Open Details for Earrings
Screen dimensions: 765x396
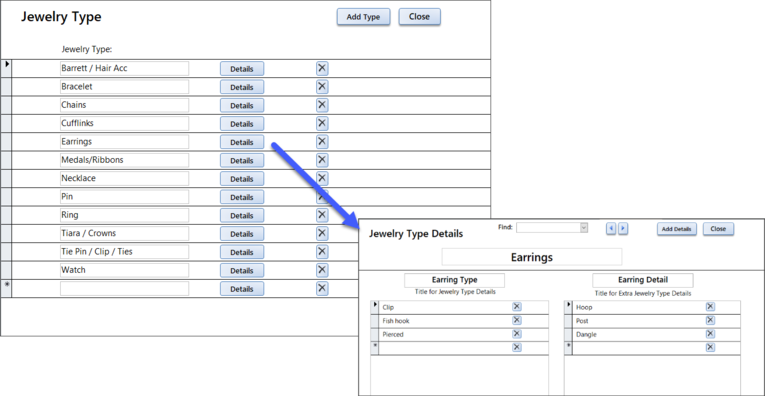242,142
